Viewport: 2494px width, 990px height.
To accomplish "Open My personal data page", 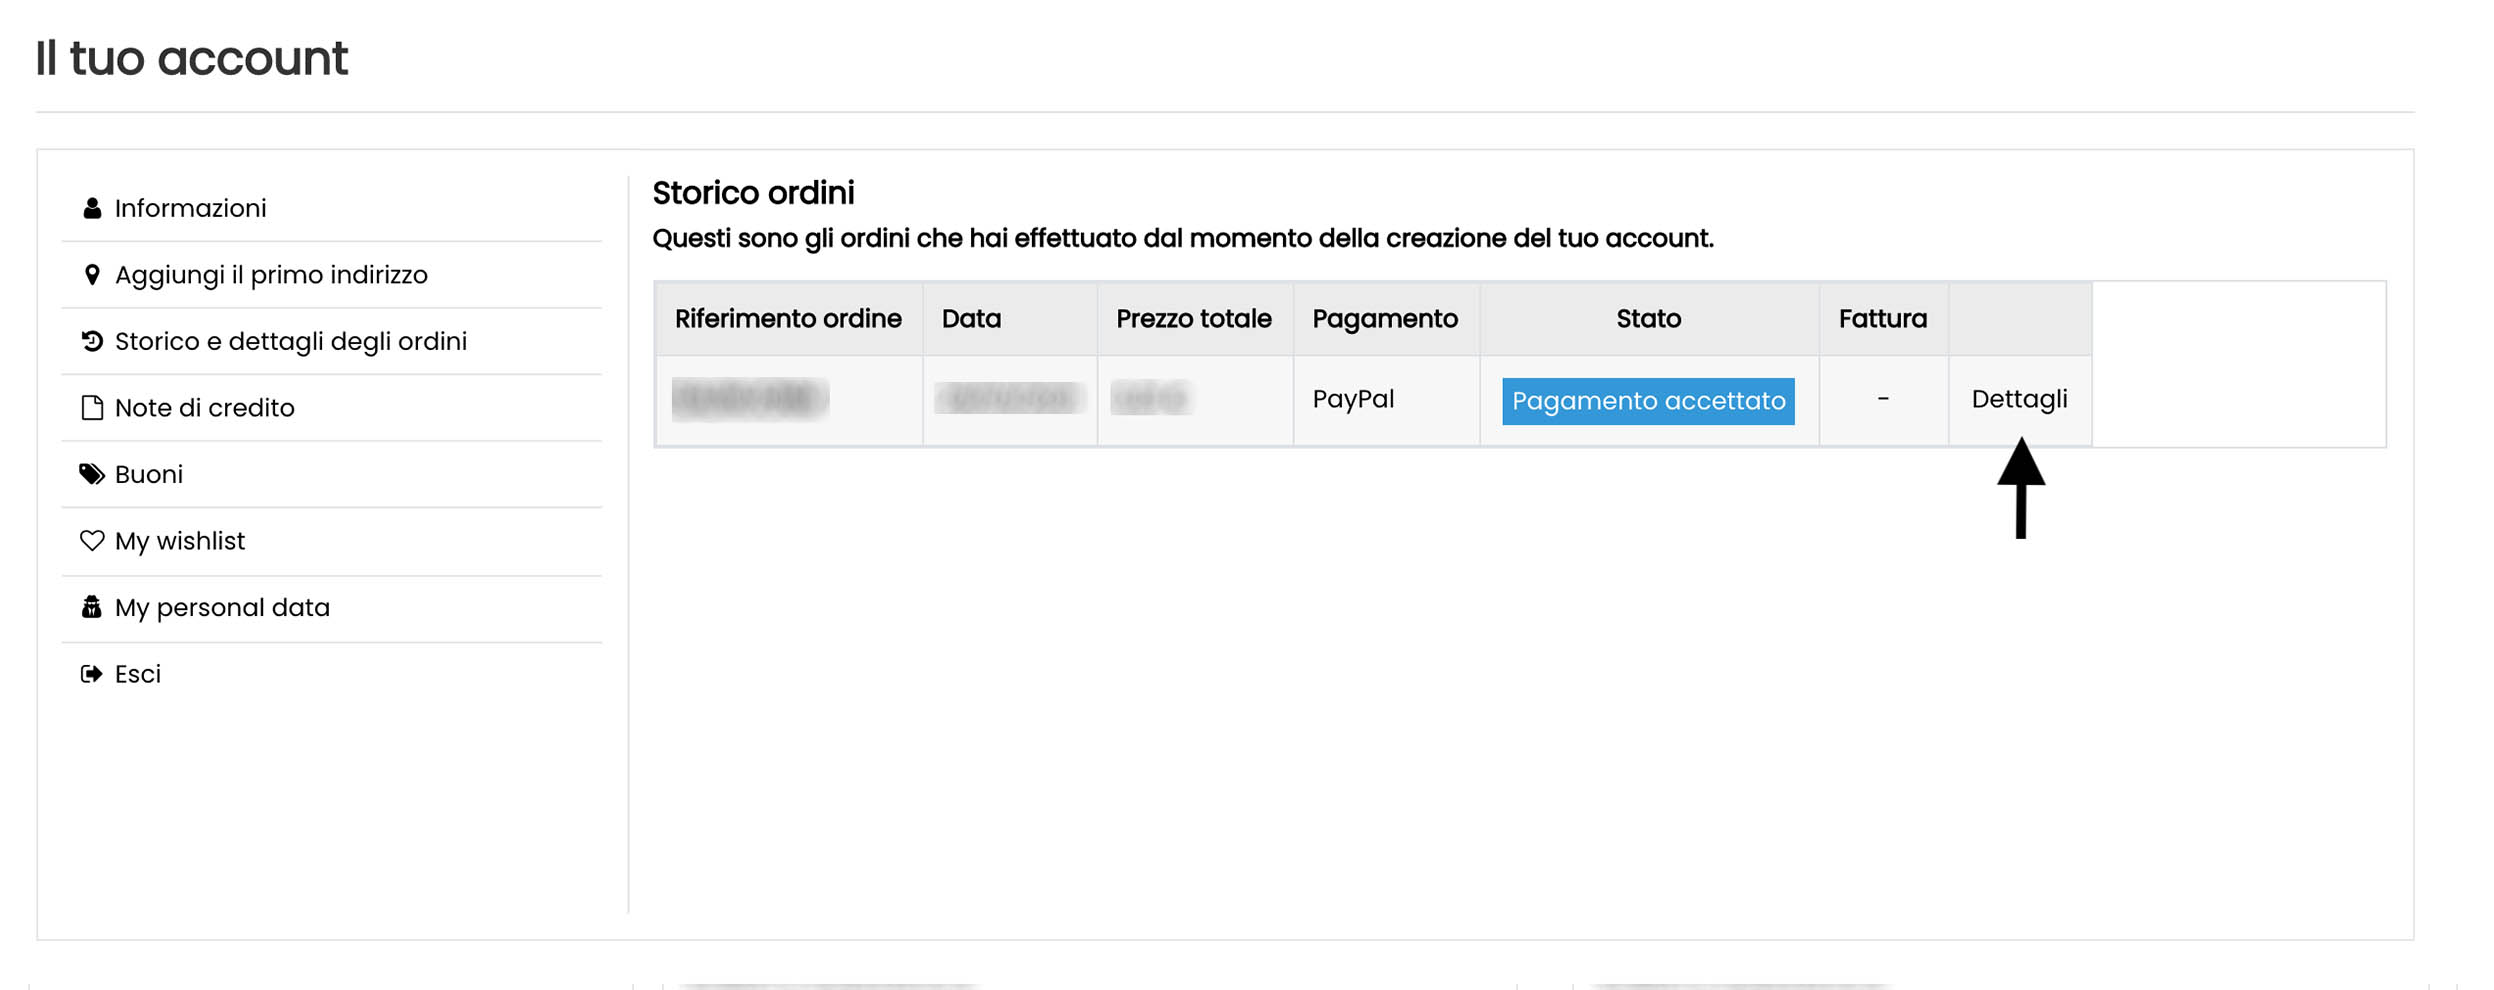I will 222,607.
